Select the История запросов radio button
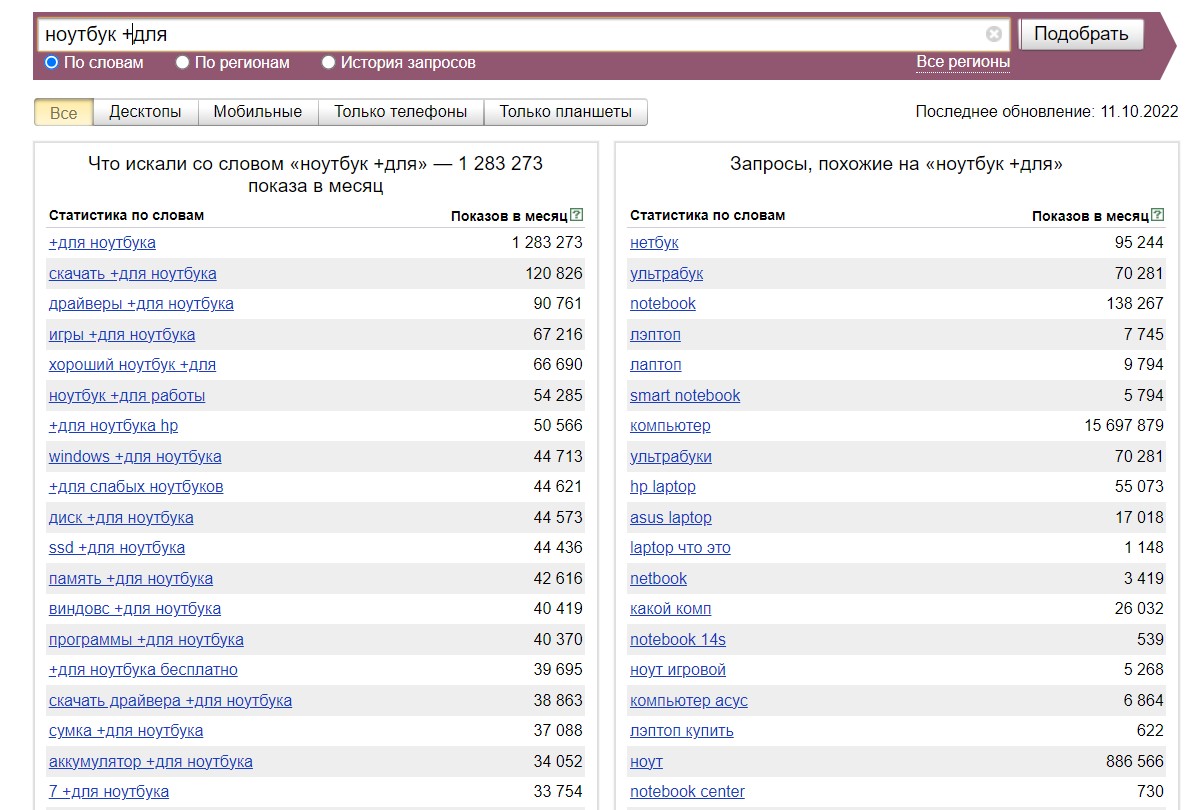This screenshot has width=1193, height=810. (x=329, y=62)
